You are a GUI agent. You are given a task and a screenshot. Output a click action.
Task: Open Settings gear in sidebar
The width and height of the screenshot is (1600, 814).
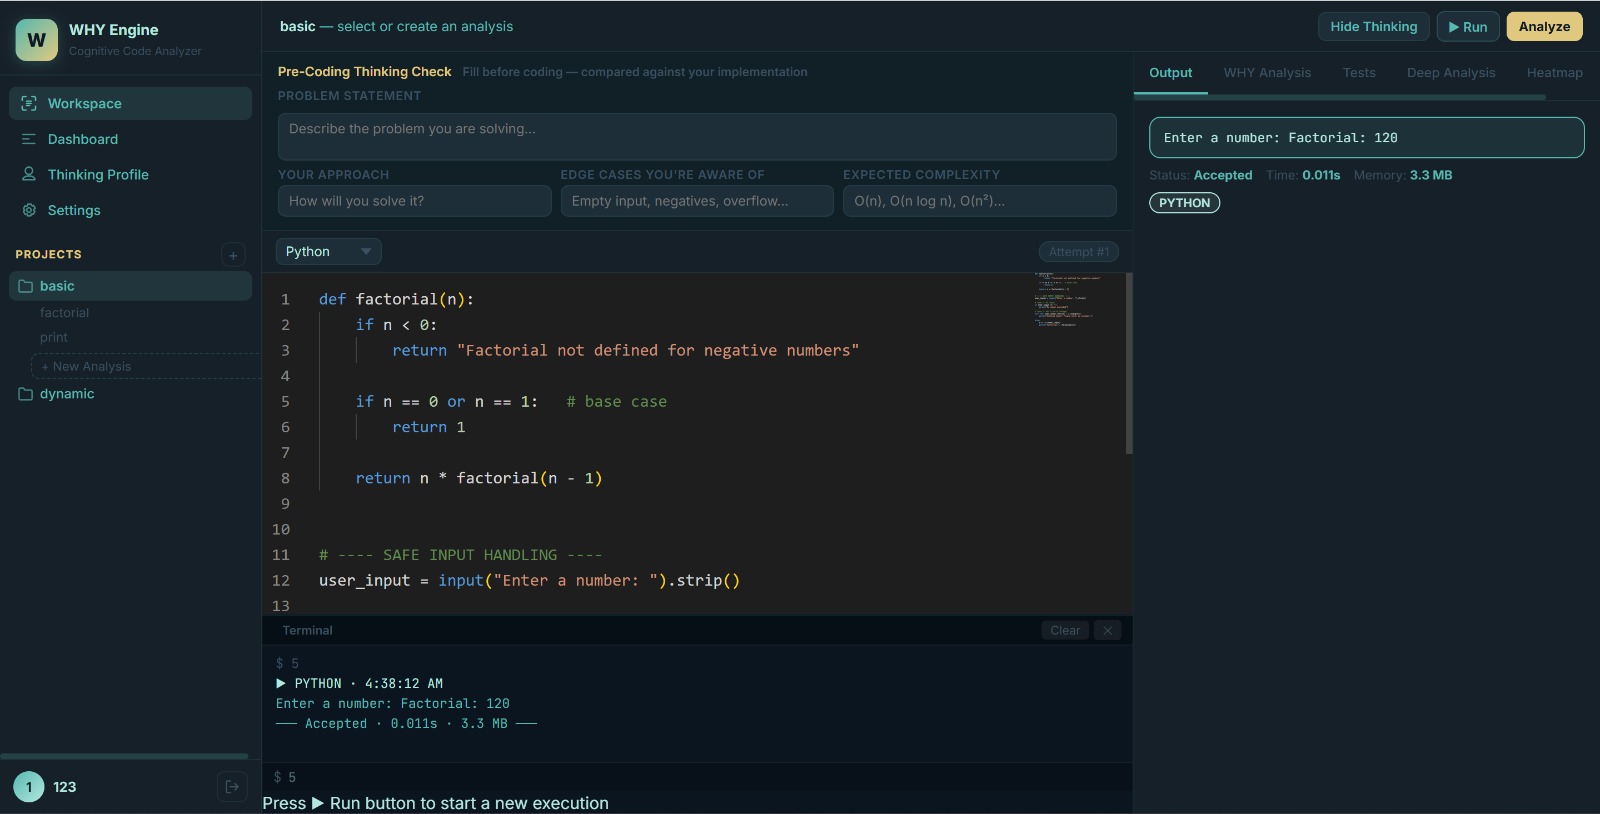click(x=29, y=210)
